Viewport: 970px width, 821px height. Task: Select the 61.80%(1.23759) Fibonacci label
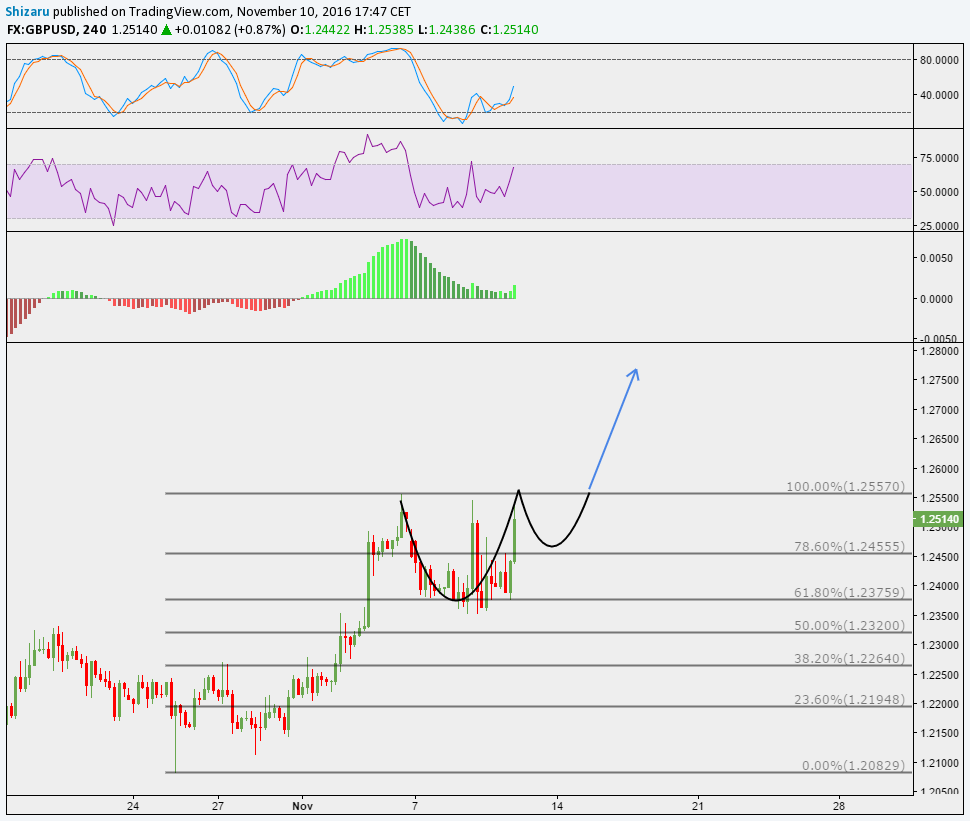click(849, 593)
